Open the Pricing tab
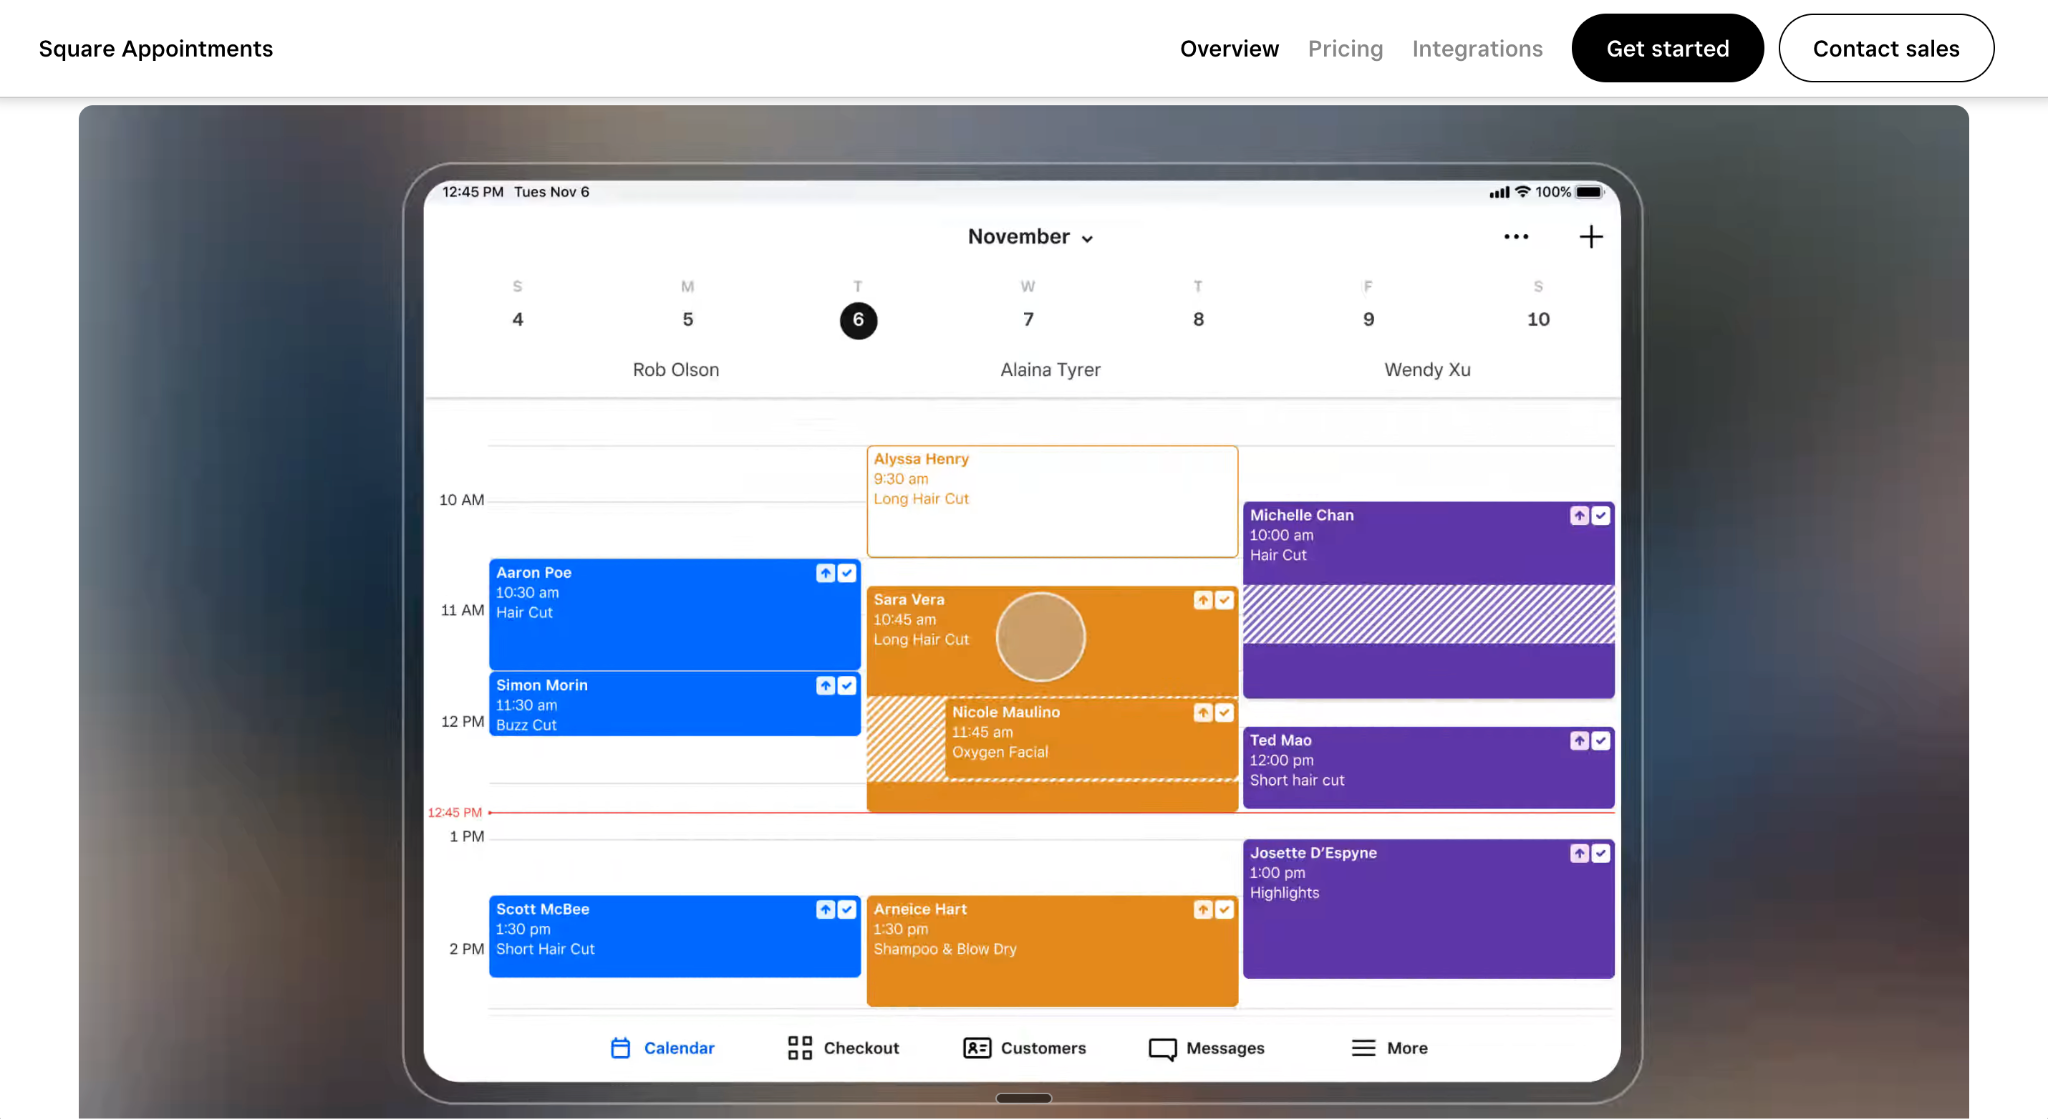Viewport: 2048px width, 1119px height. pos(1345,49)
